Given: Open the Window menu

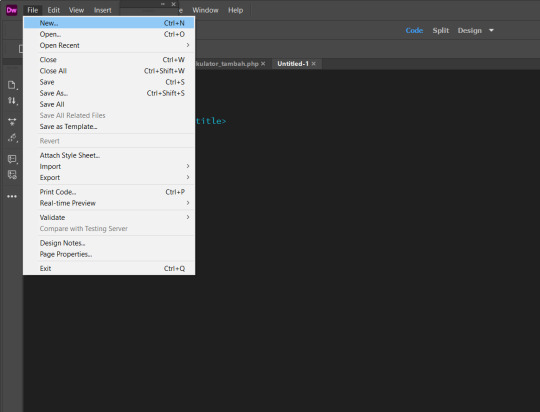Looking at the screenshot, I should (x=205, y=10).
